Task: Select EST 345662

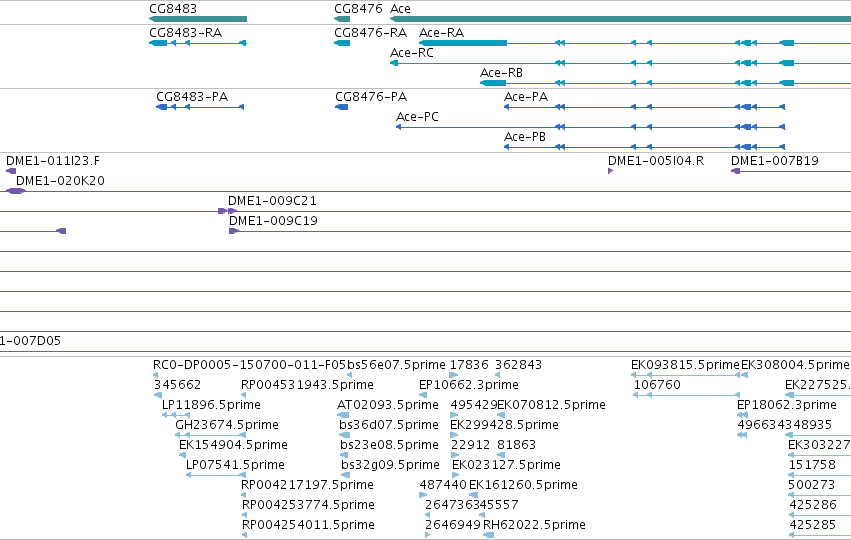Action: [x=177, y=385]
